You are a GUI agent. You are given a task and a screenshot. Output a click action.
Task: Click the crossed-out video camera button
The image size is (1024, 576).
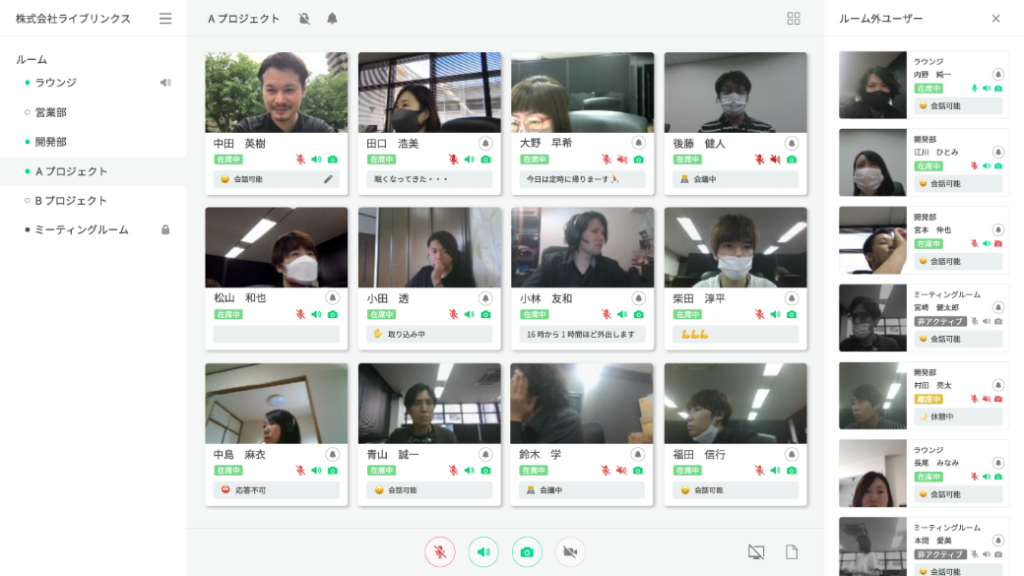[x=570, y=552]
